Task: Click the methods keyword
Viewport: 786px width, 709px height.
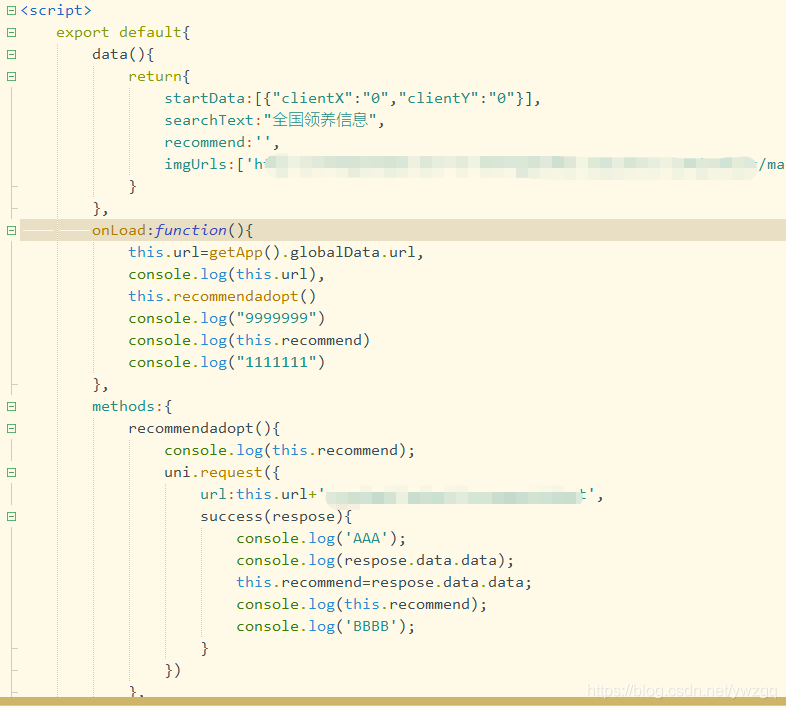Action: tap(123, 407)
